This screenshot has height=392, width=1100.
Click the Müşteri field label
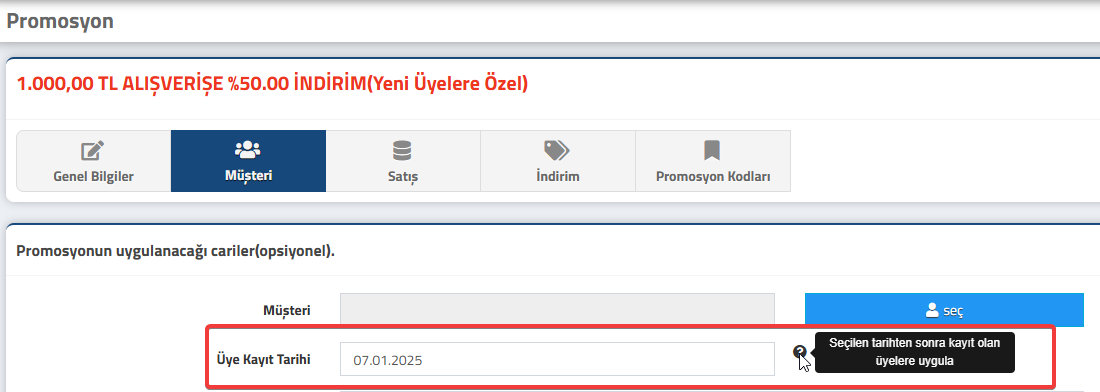coord(287,310)
